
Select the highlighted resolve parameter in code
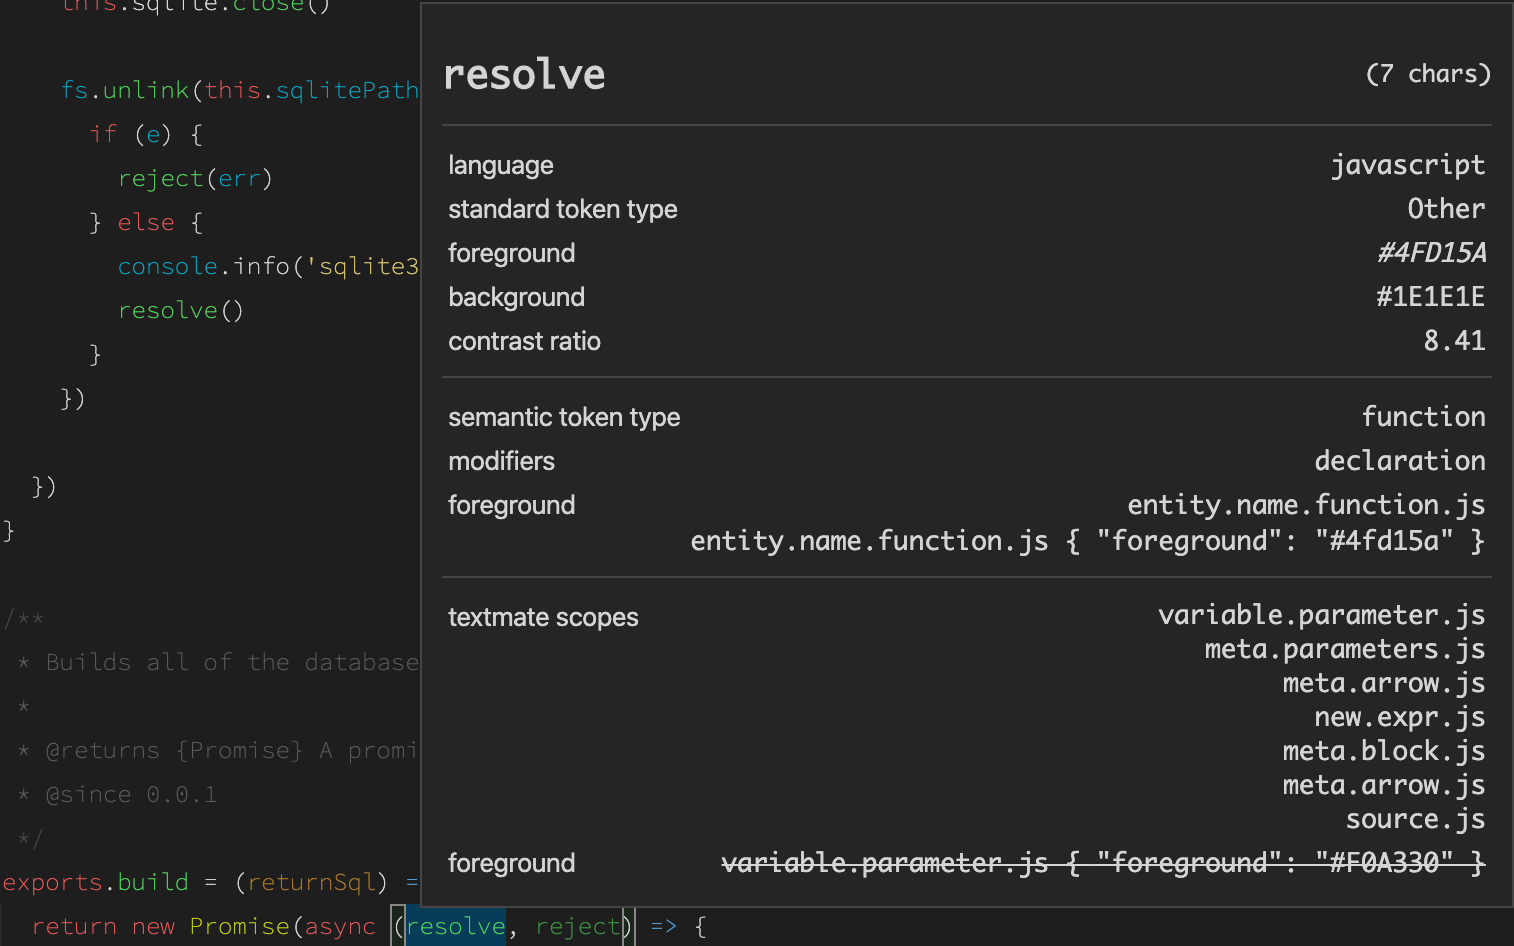tap(455, 926)
